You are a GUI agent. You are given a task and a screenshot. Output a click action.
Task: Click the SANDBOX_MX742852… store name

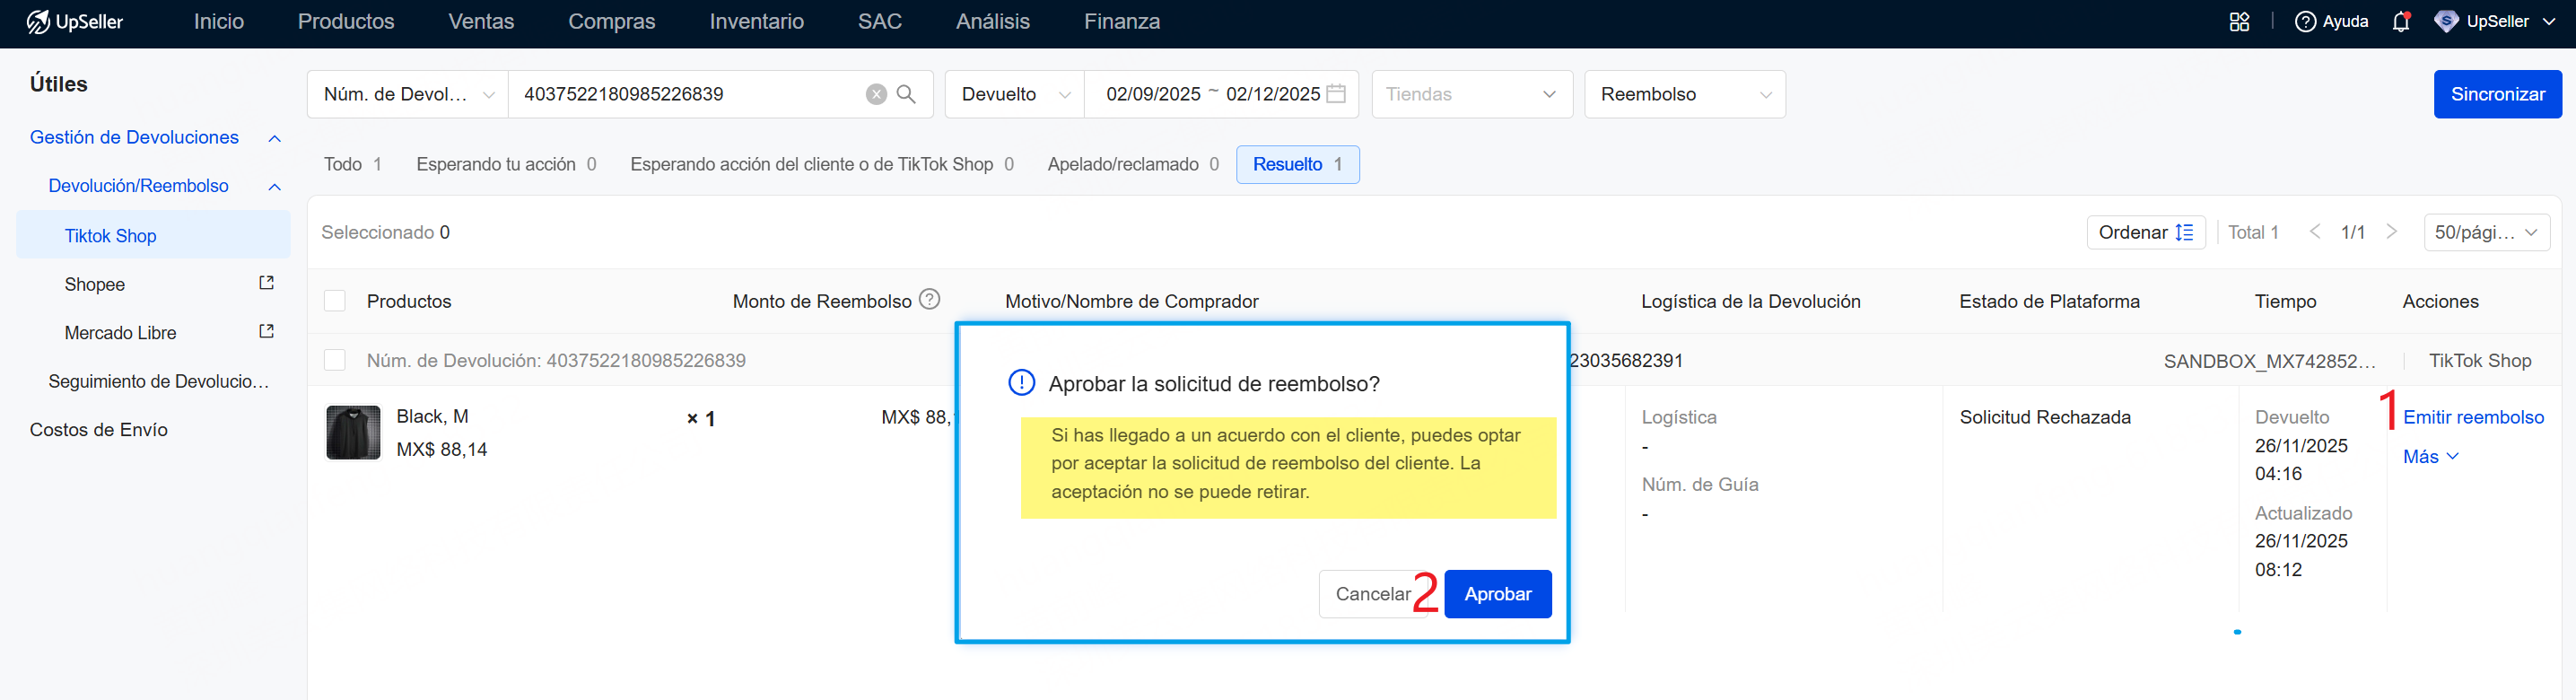(x=2269, y=361)
